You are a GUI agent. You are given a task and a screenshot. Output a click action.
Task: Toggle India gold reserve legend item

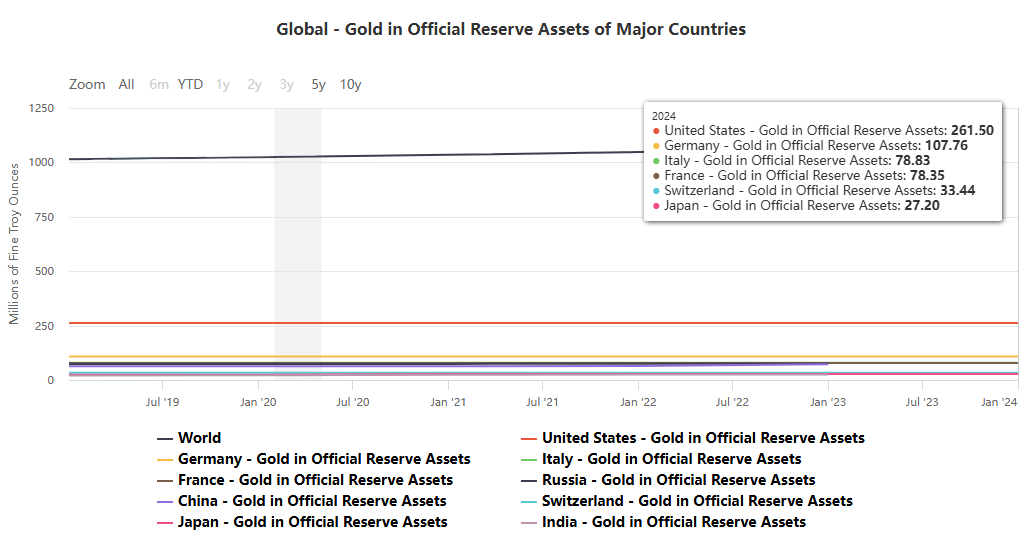(x=673, y=522)
